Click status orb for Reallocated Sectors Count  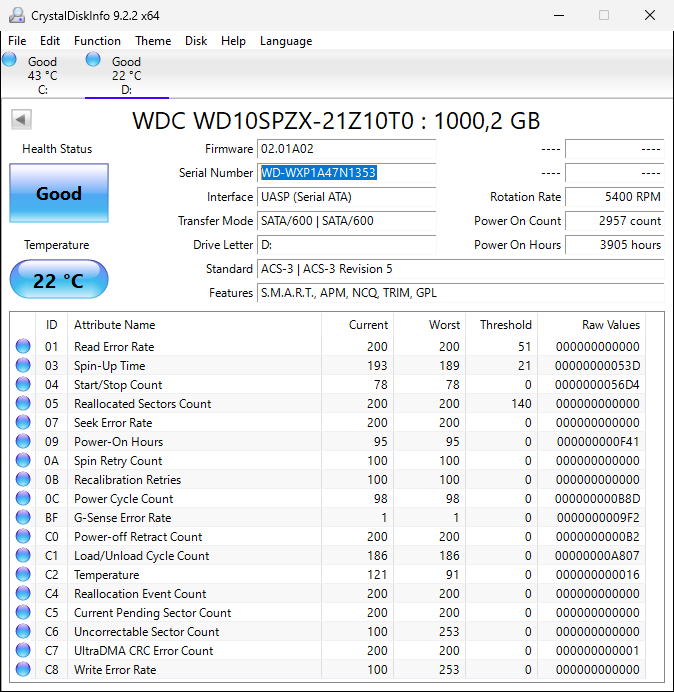pyautogui.click(x=23, y=403)
